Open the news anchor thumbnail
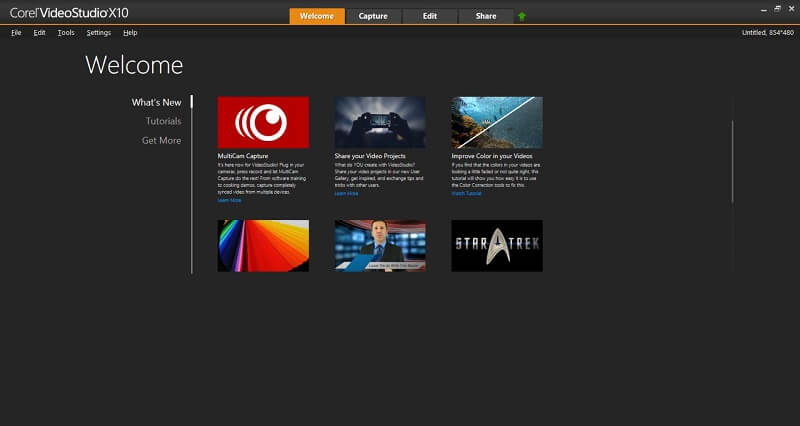 (380, 245)
